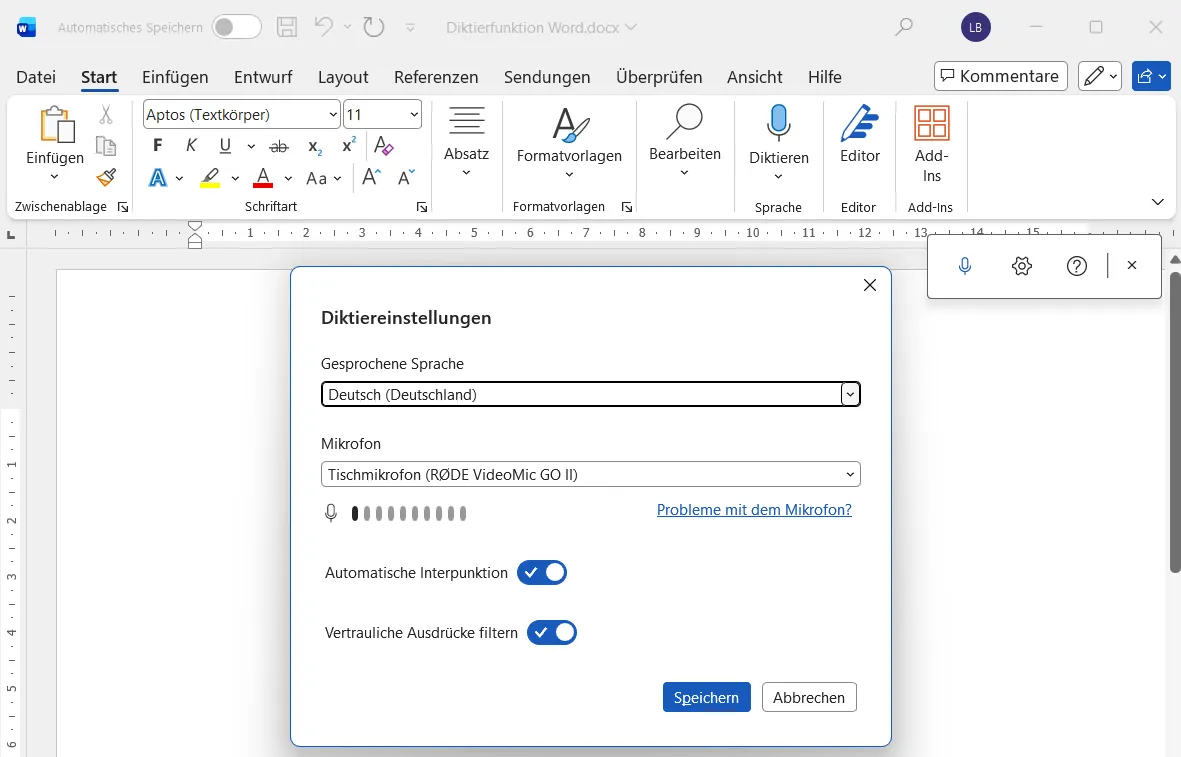Switch to the Einfügen ribbon tab
The height and width of the screenshot is (757, 1181).
[175, 77]
